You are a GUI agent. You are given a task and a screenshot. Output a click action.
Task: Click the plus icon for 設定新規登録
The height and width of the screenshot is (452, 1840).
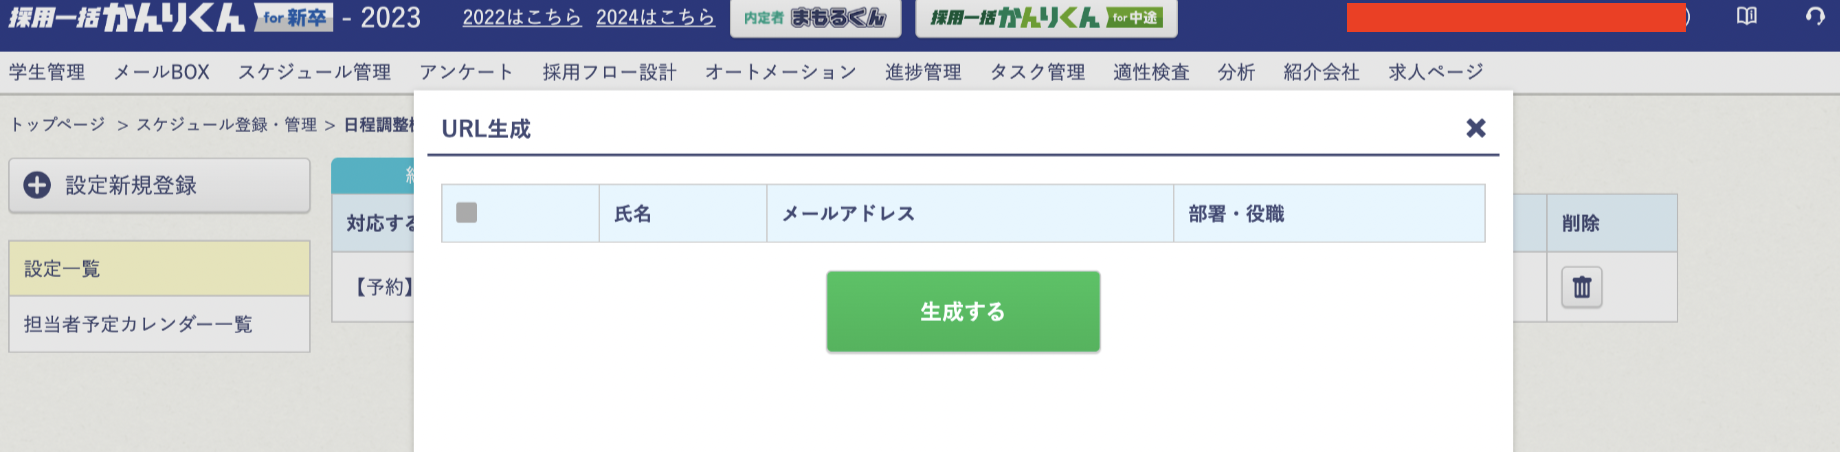pyautogui.click(x=37, y=185)
